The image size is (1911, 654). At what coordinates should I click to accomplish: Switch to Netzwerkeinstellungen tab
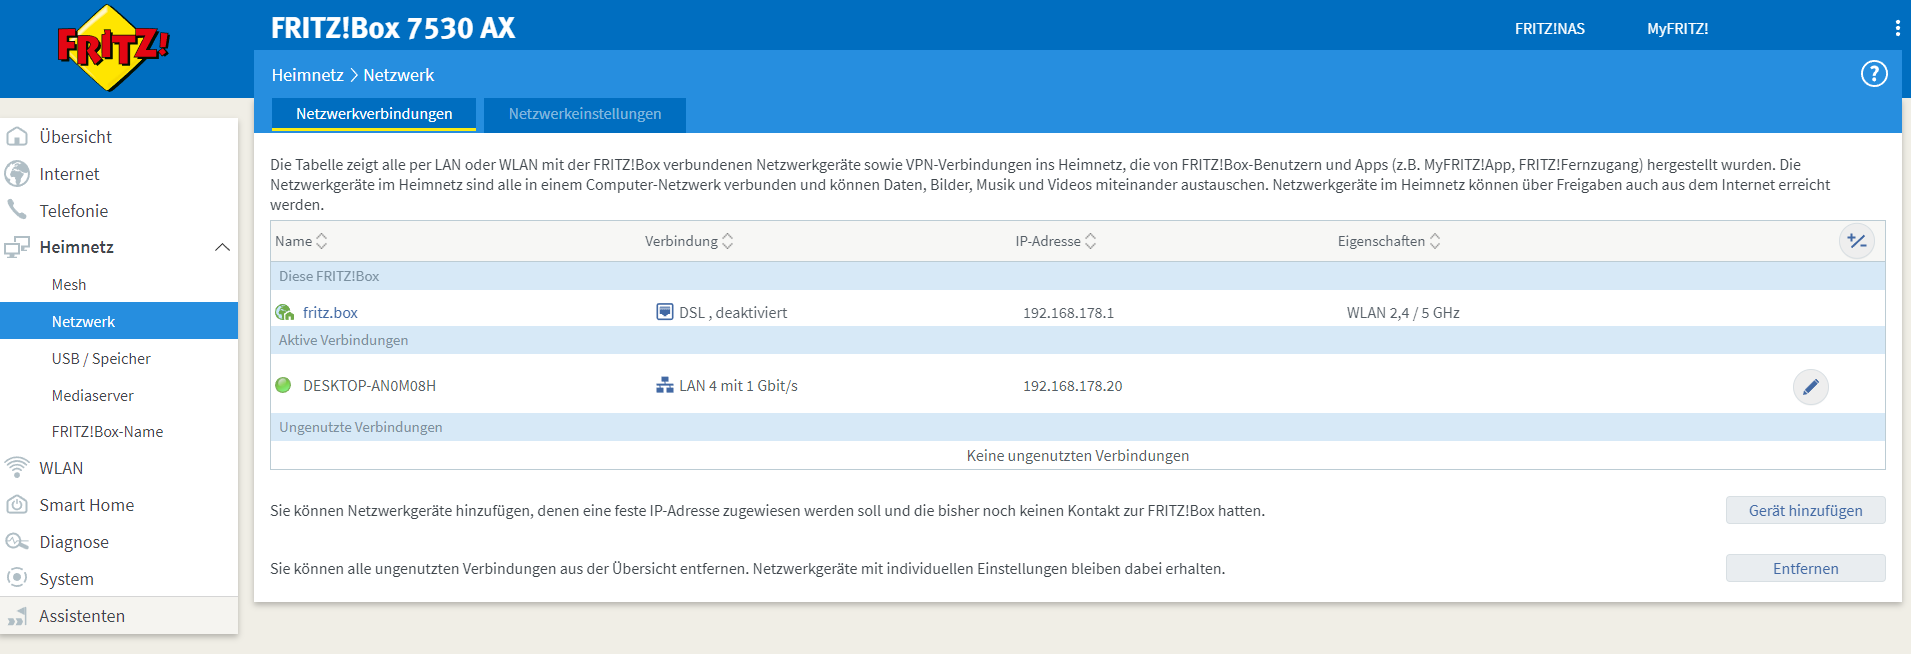coord(585,114)
